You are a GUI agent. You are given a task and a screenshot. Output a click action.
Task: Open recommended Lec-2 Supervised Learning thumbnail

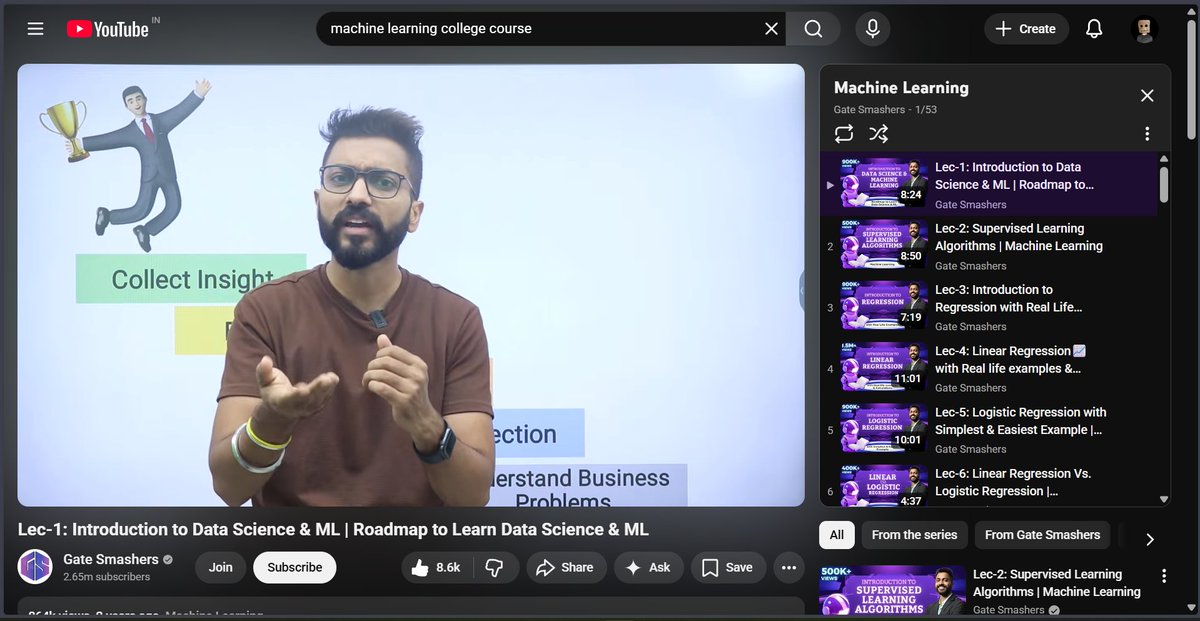pyautogui.click(x=892, y=592)
